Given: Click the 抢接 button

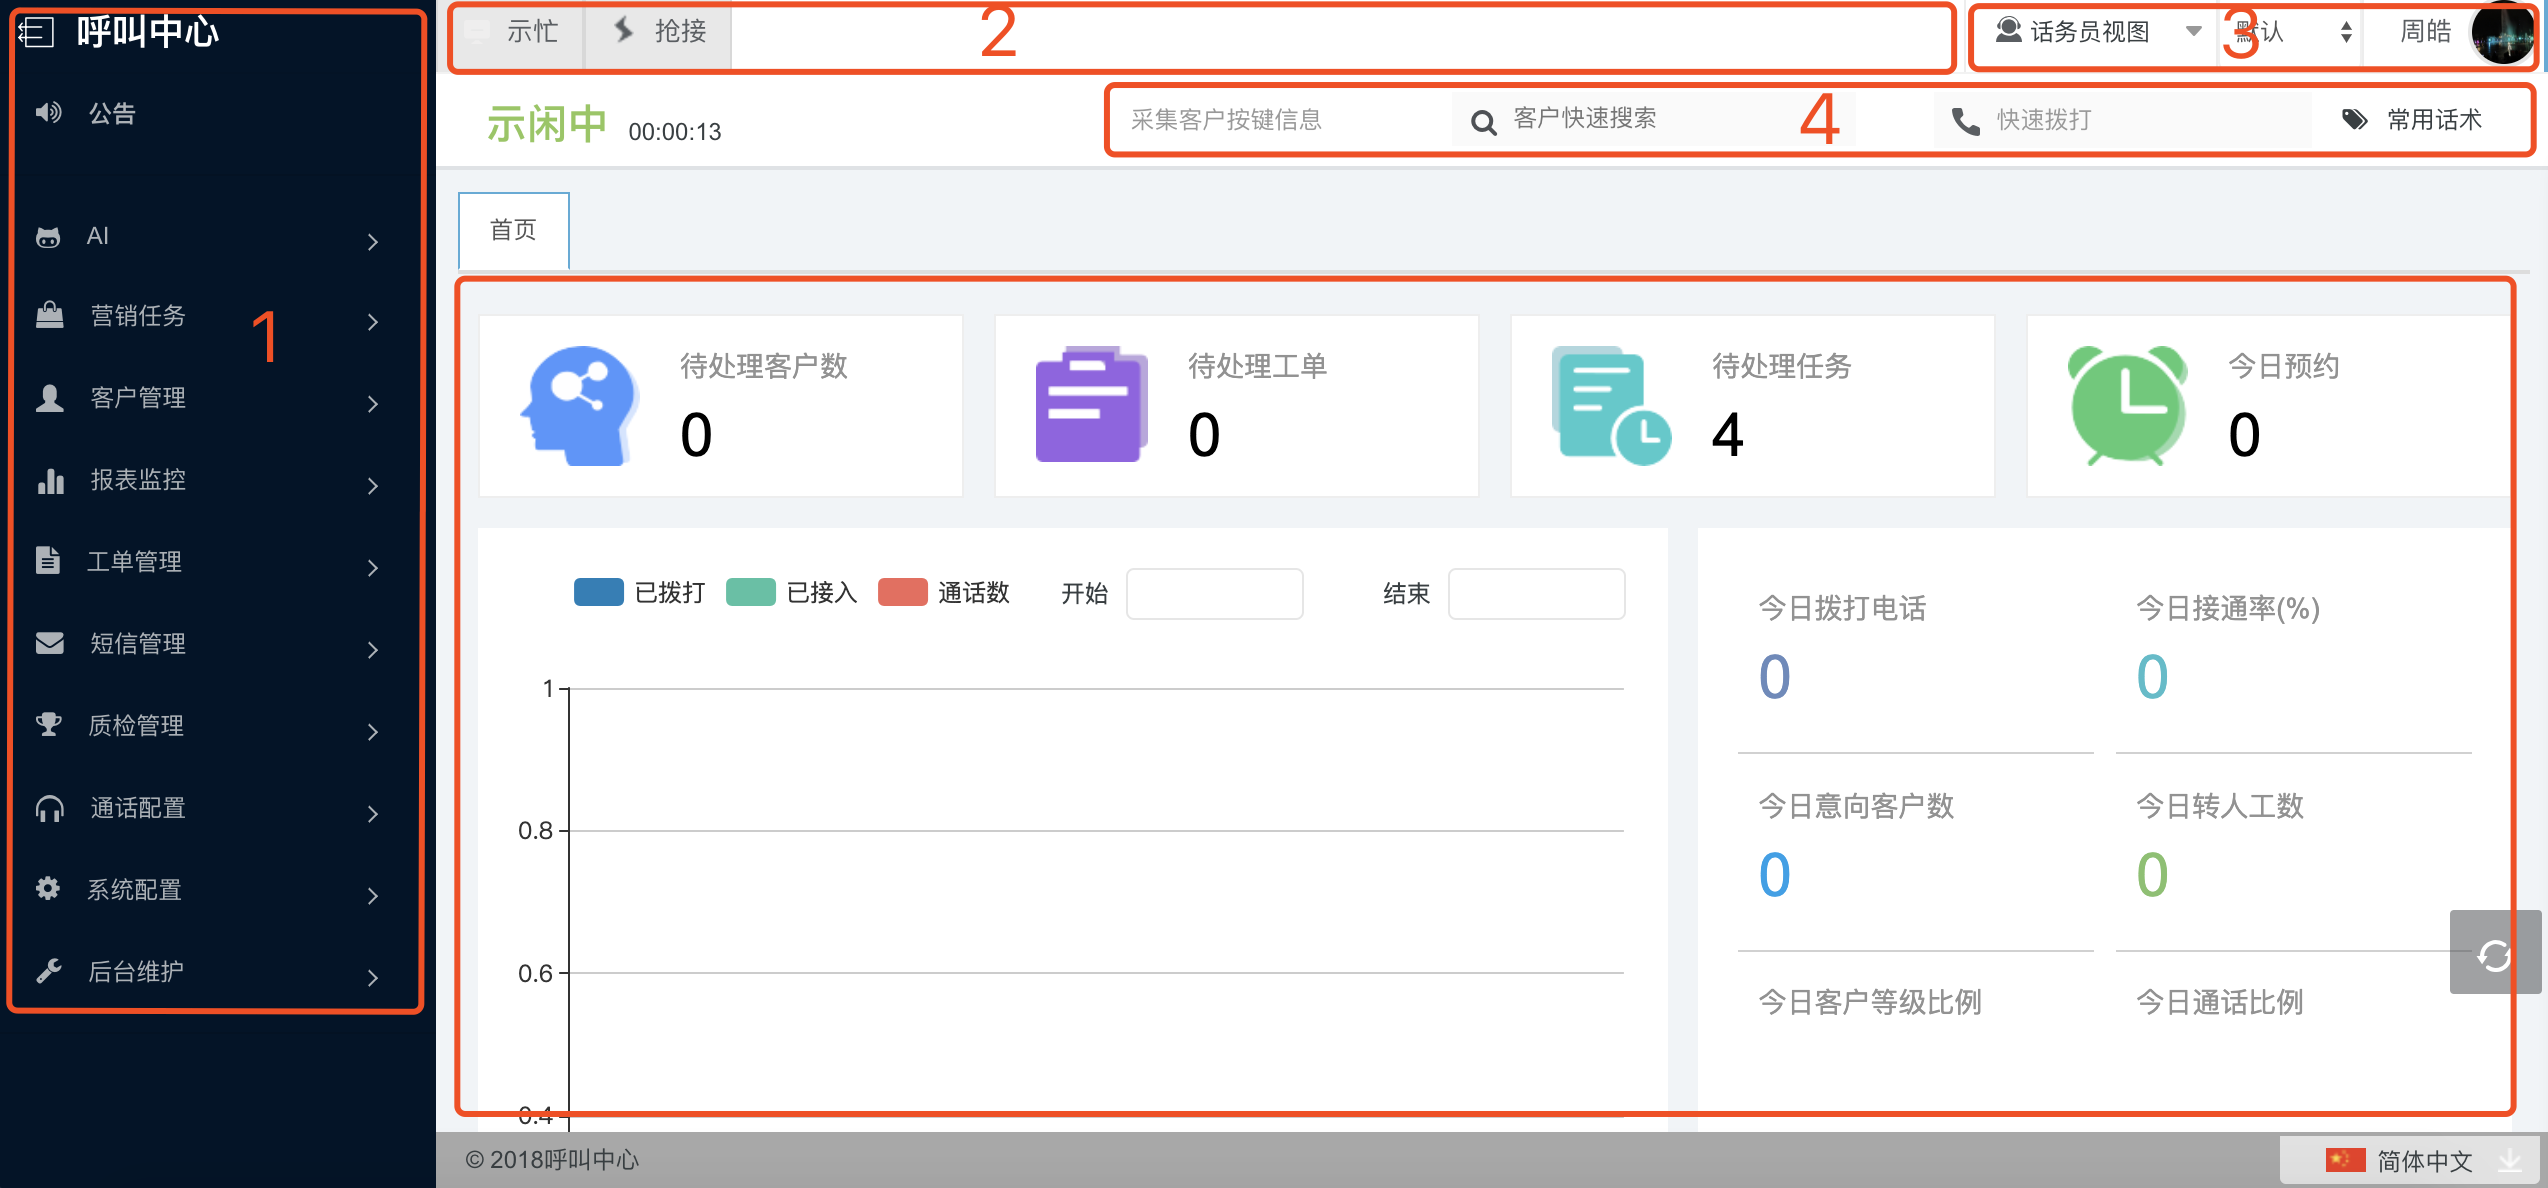Looking at the screenshot, I should click(x=659, y=32).
